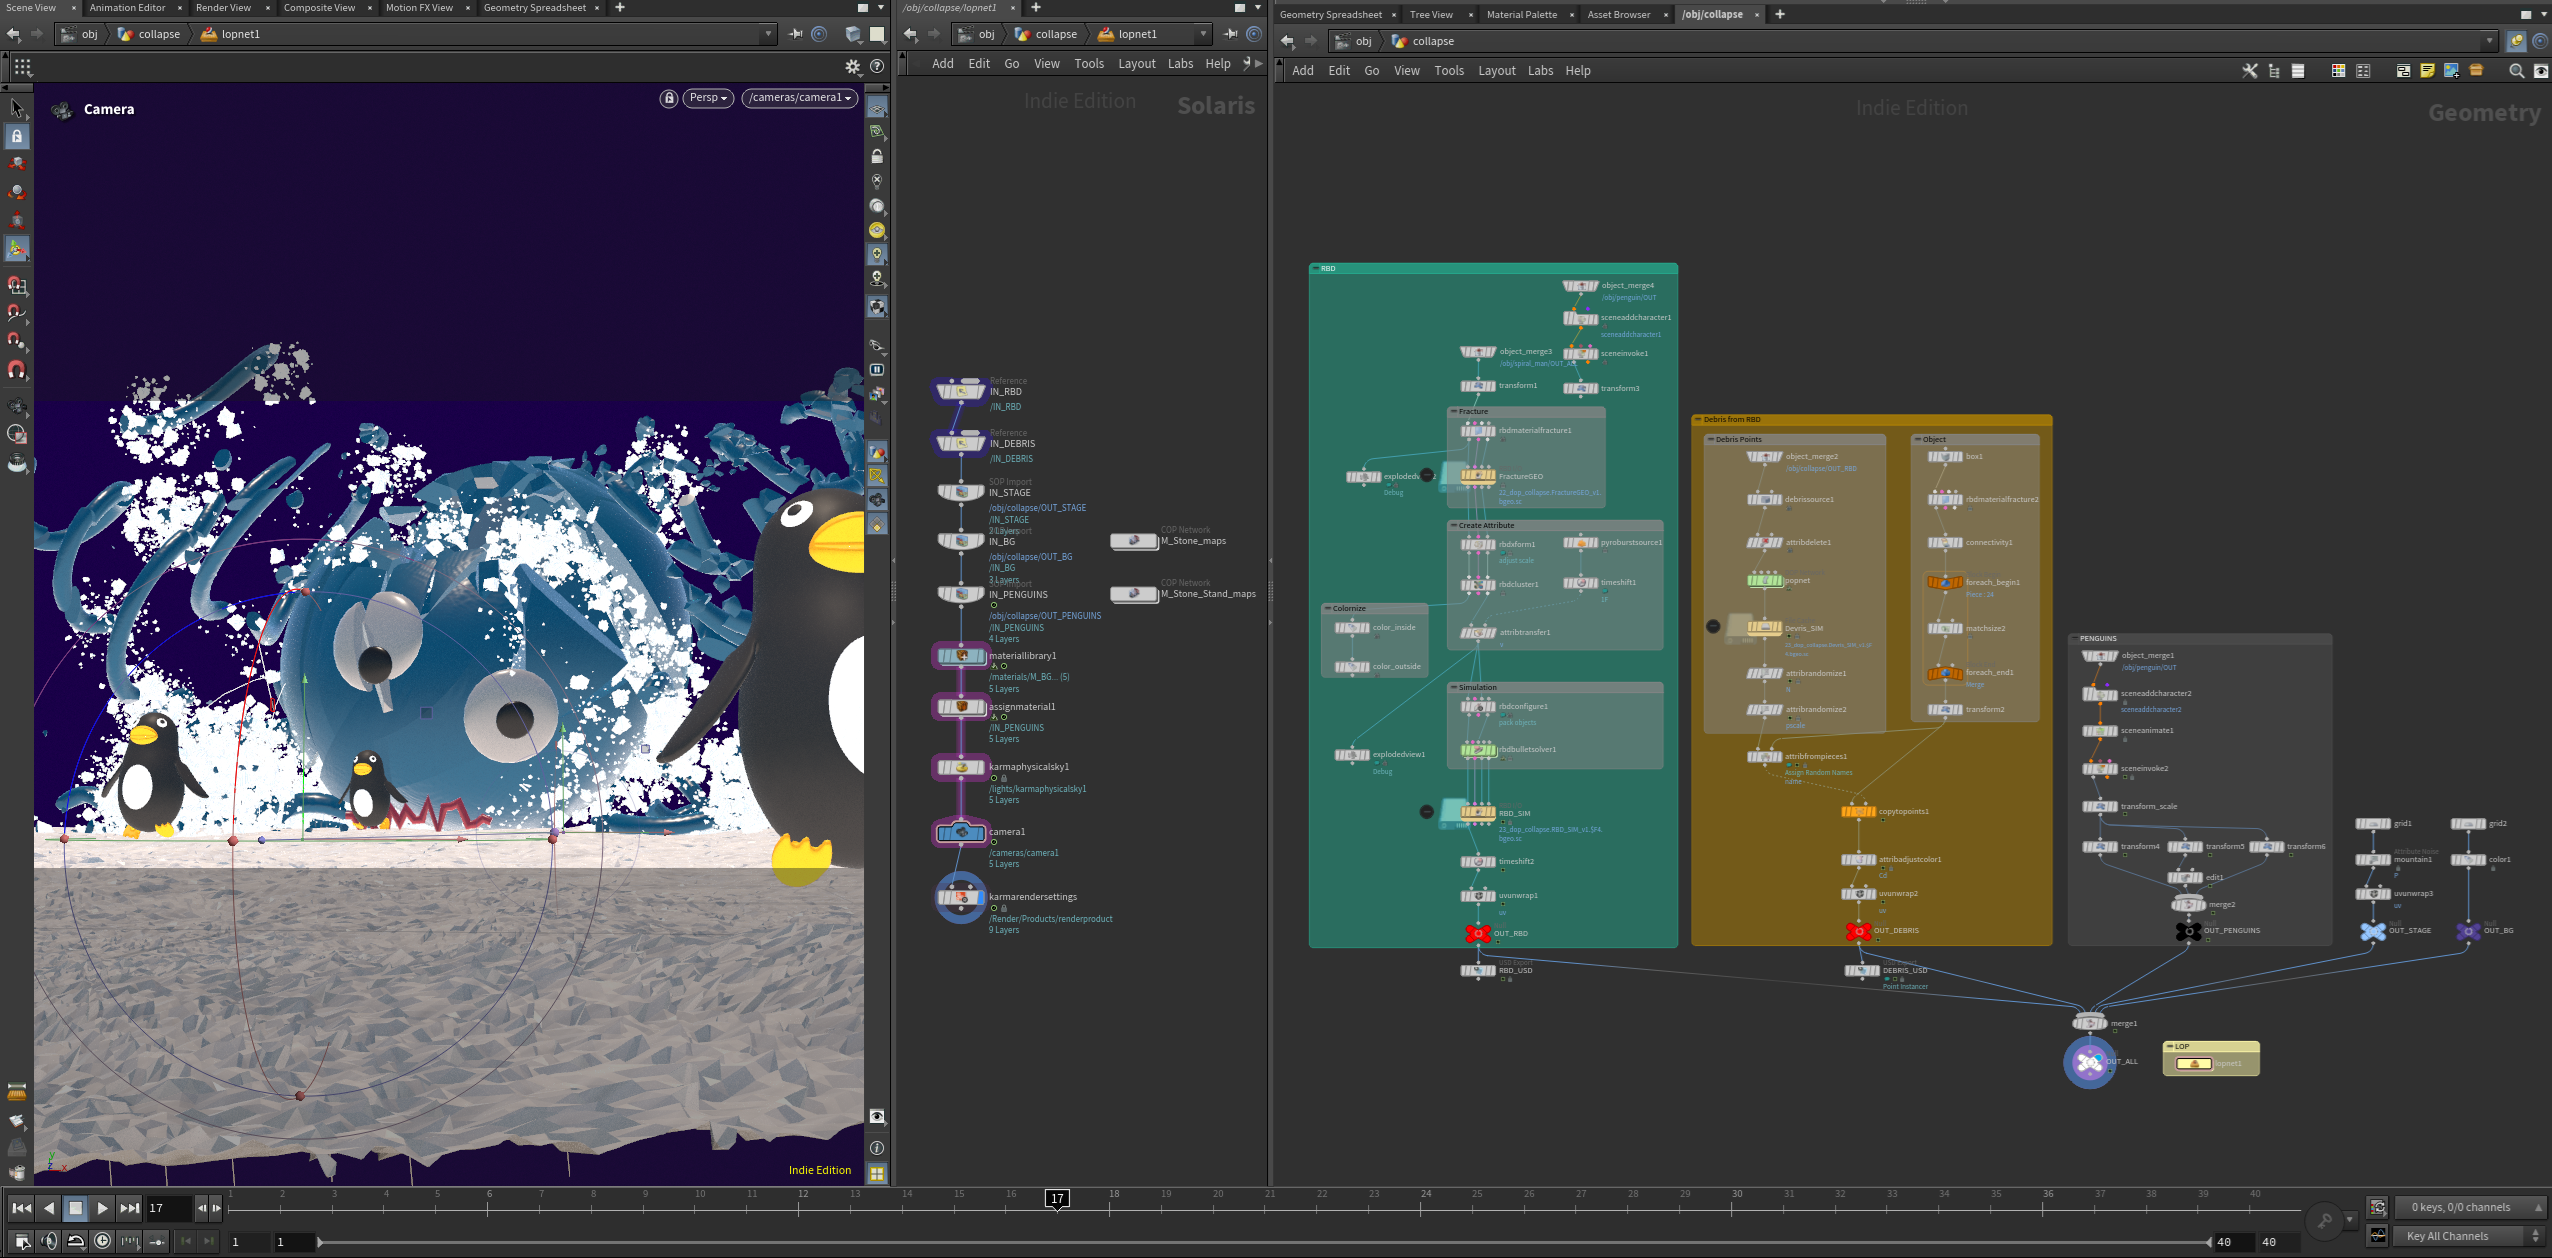Viewport: 2552px width, 1258px height.
Task: Toggle real time playback clock button
Action: coord(102,1241)
